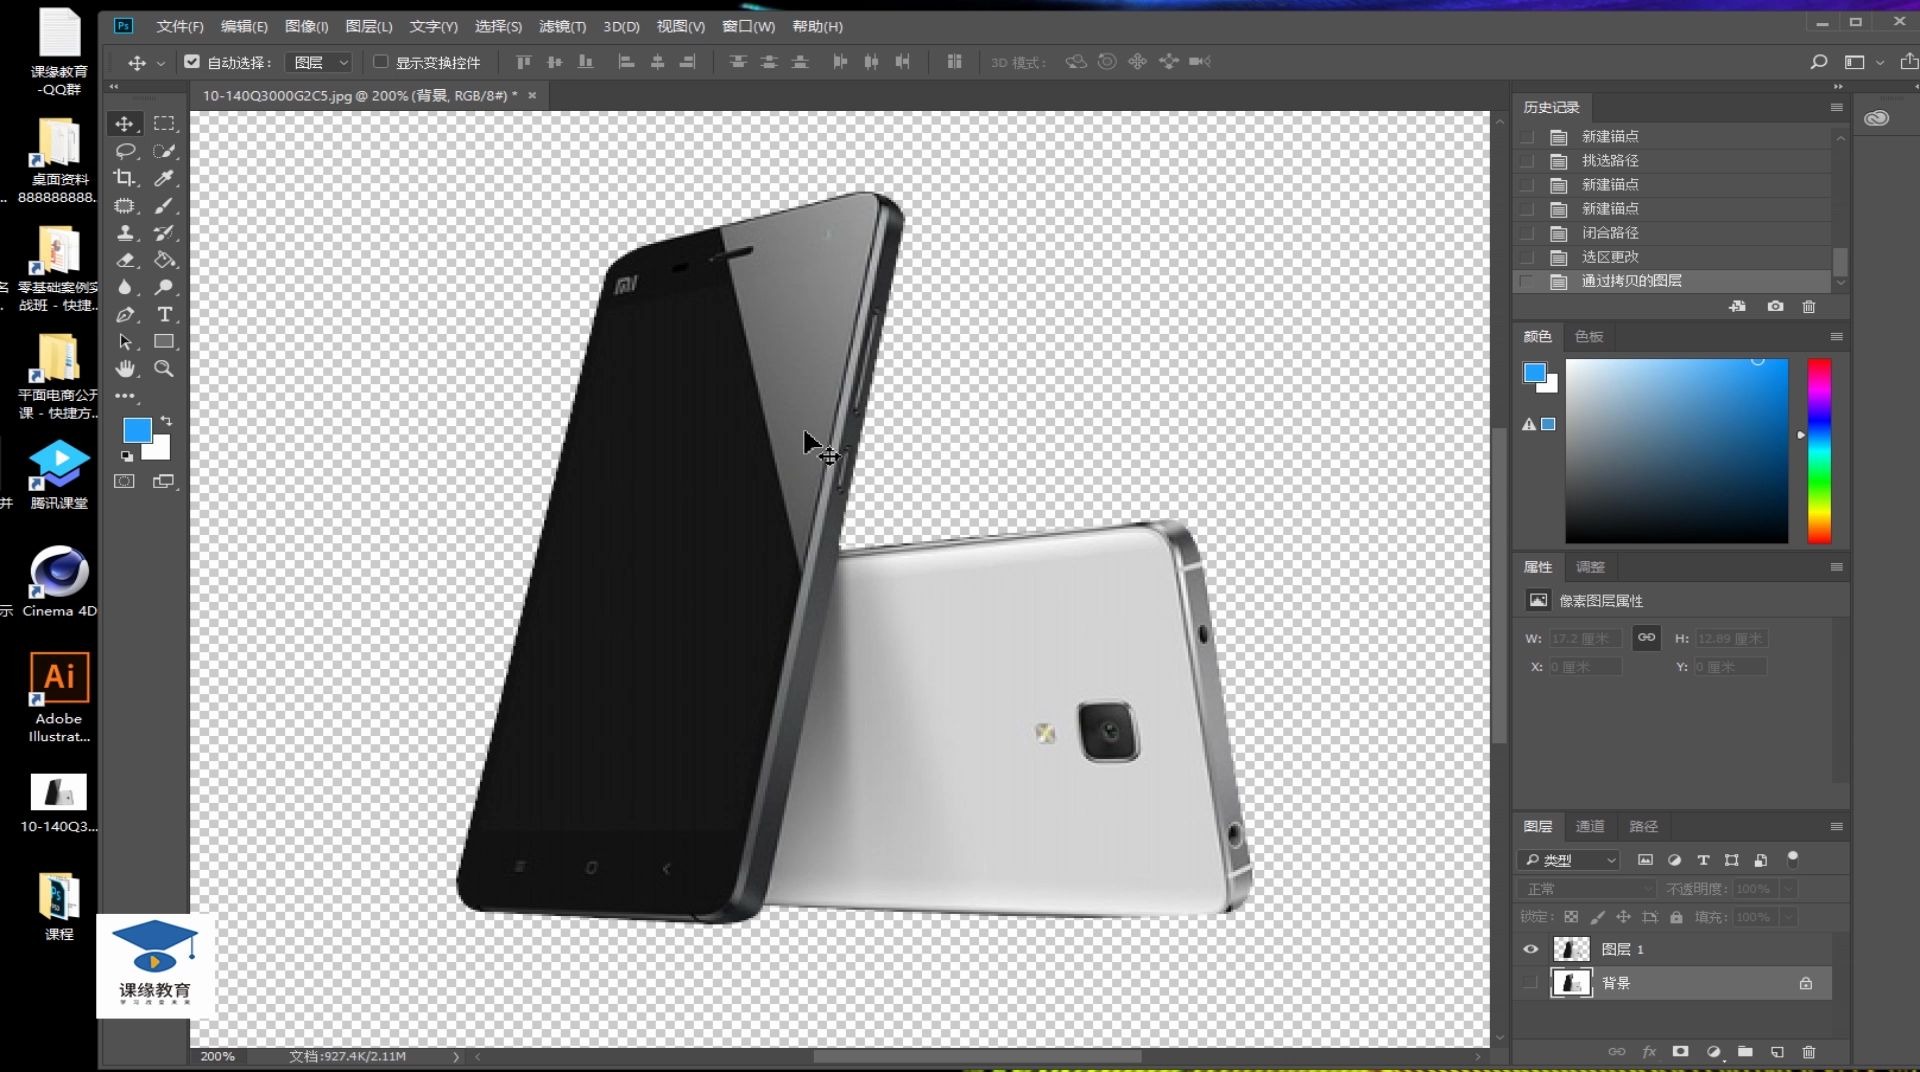
Task: Hide 图层 1 with eye icon
Action: coord(1530,949)
